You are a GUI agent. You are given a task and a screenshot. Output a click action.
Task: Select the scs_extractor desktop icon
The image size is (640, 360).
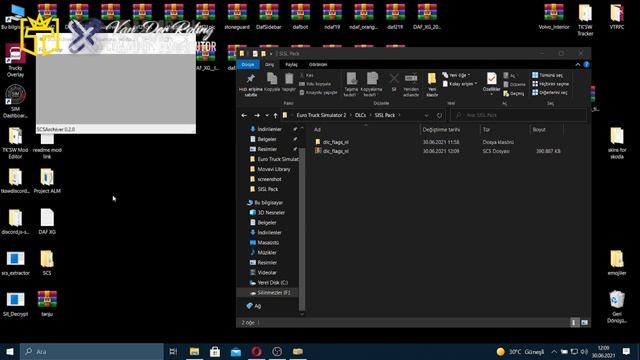point(16,263)
